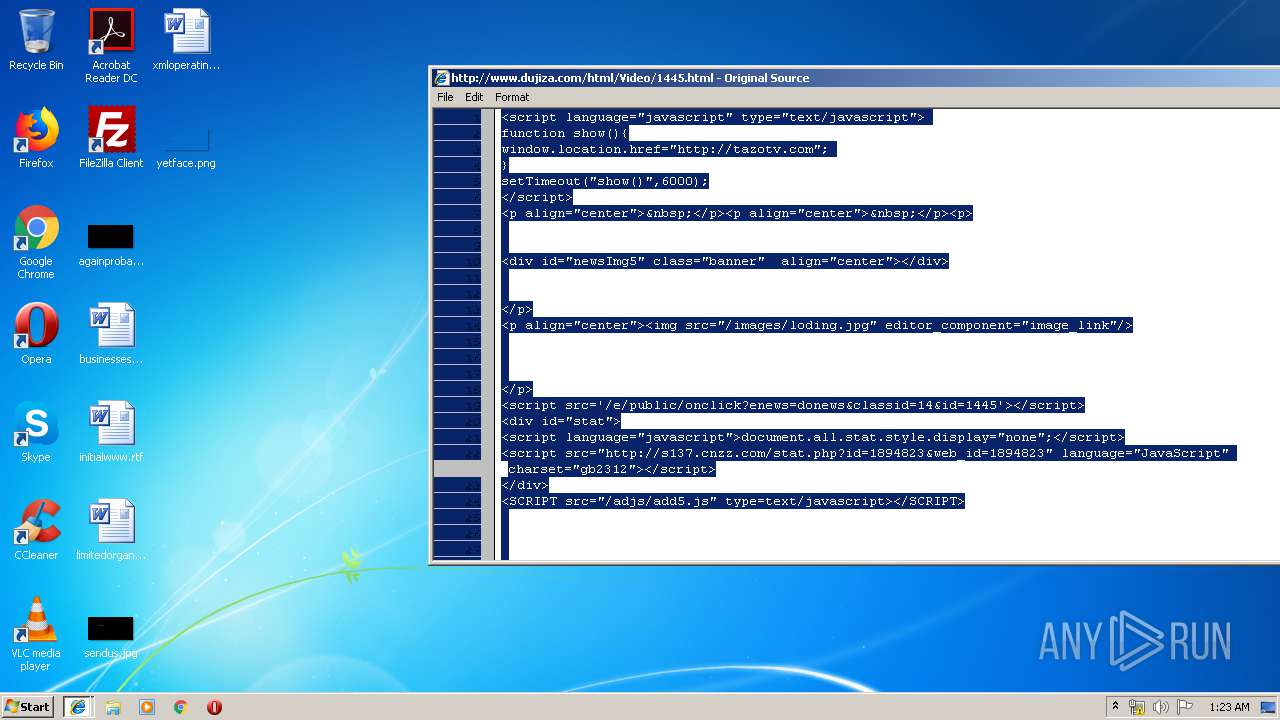Launch the FileZilla Client shortcut
The image size is (1280, 720).
tap(111, 138)
